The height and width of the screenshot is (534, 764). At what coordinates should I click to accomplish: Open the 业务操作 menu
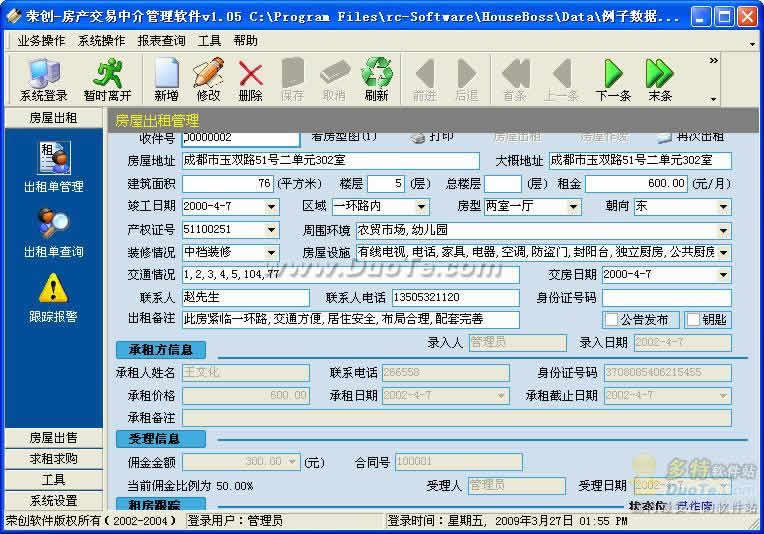coord(41,41)
